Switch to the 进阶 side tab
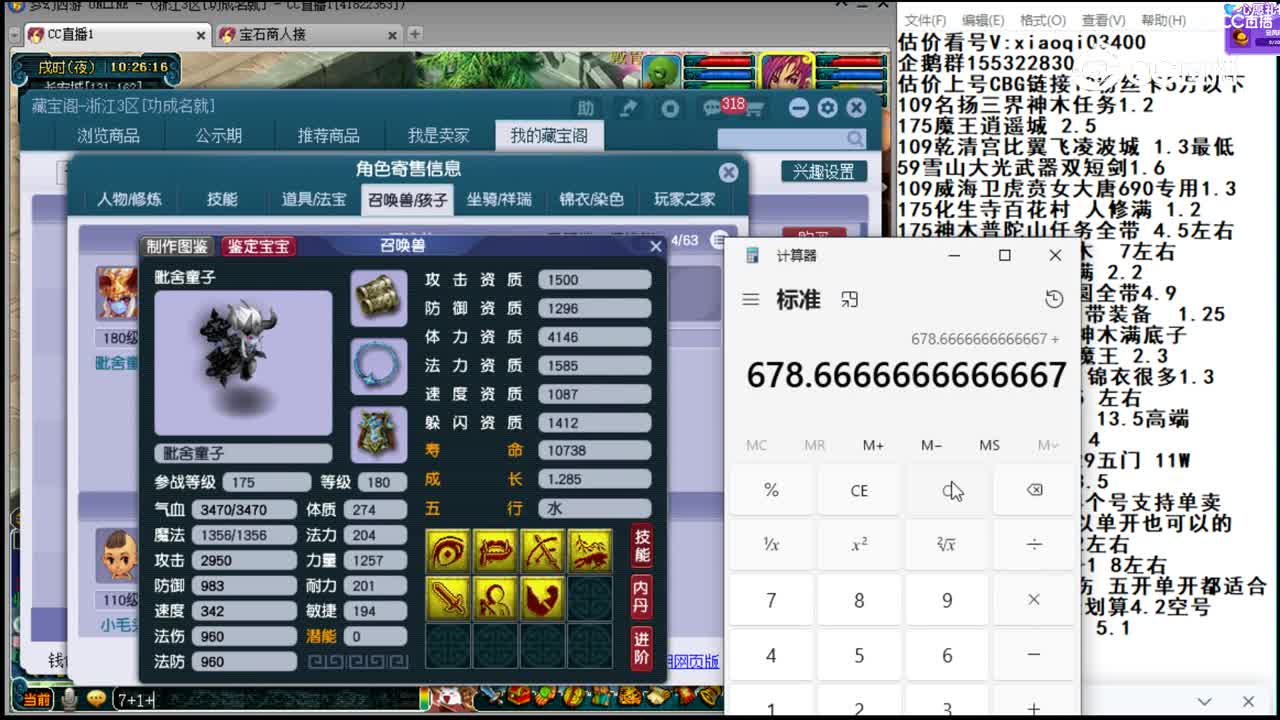Image resolution: width=1280 pixels, height=720 pixels. pyautogui.click(x=641, y=648)
